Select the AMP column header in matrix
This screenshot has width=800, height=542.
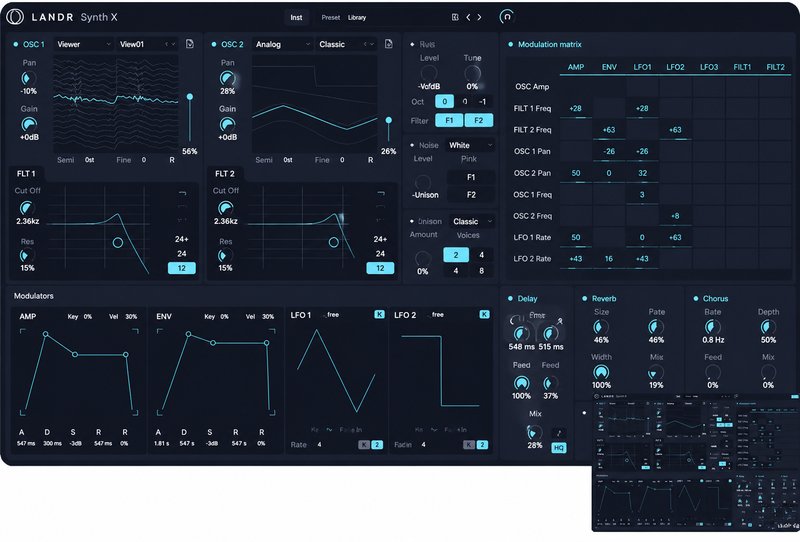(x=576, y=67)
